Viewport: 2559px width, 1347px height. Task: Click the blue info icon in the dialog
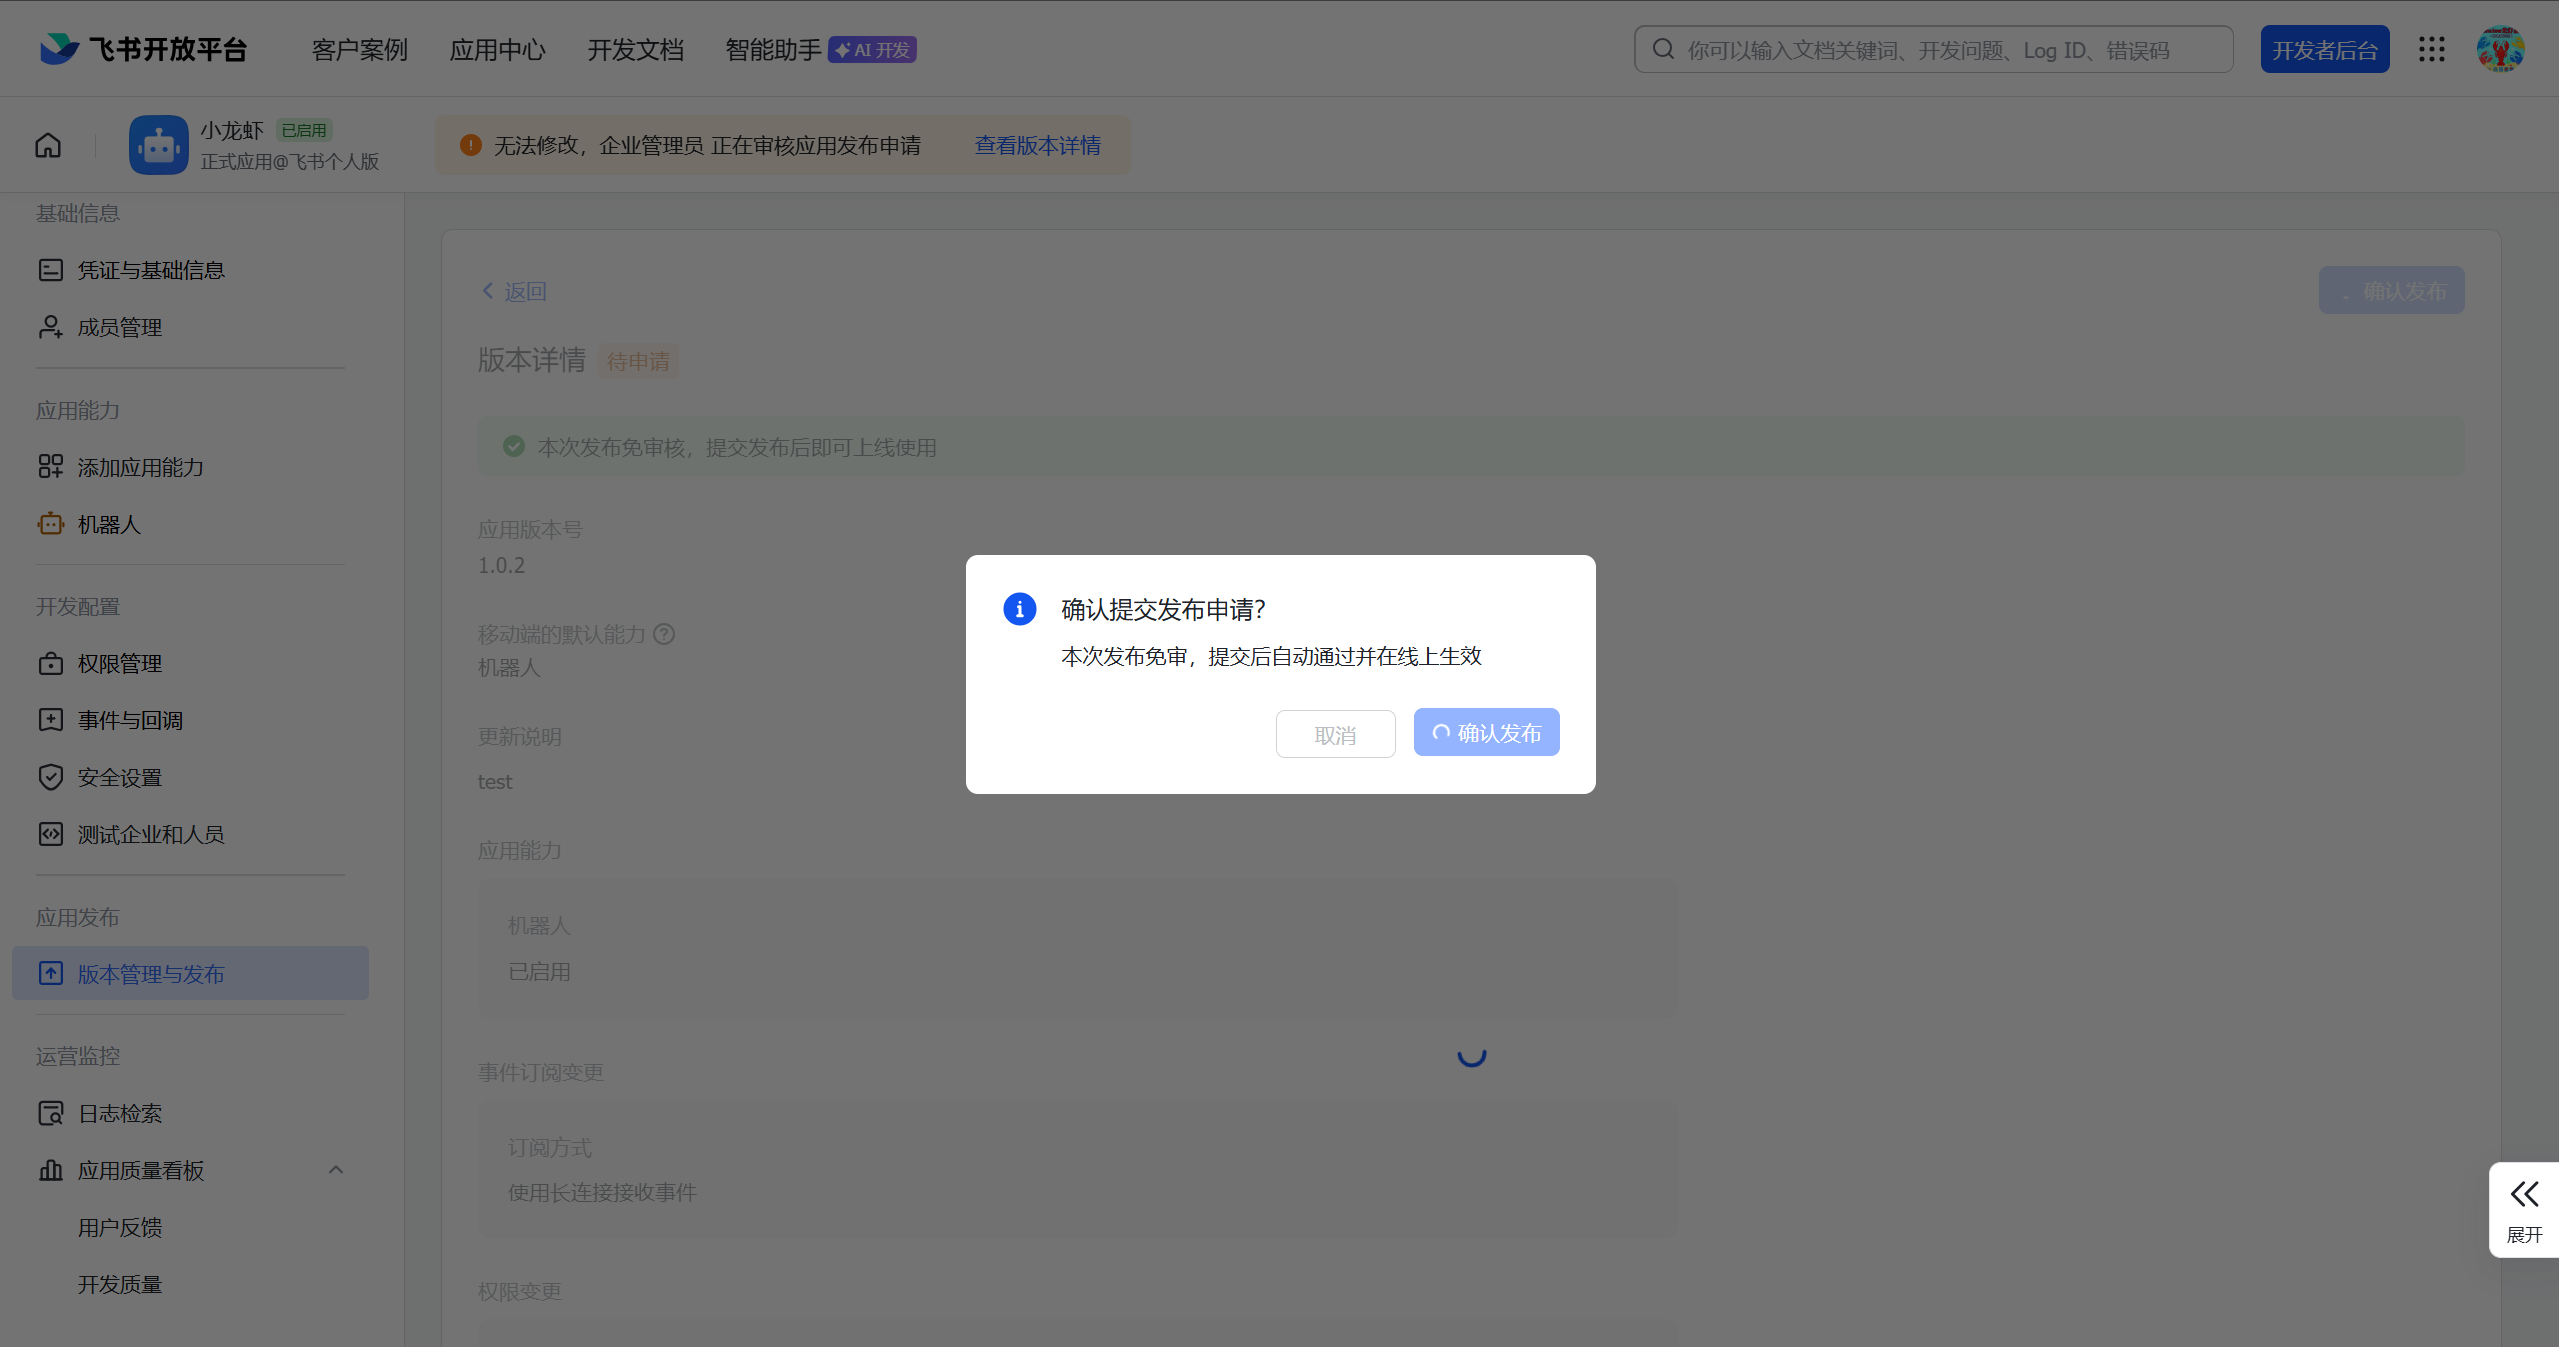[x=1019, y=609]
